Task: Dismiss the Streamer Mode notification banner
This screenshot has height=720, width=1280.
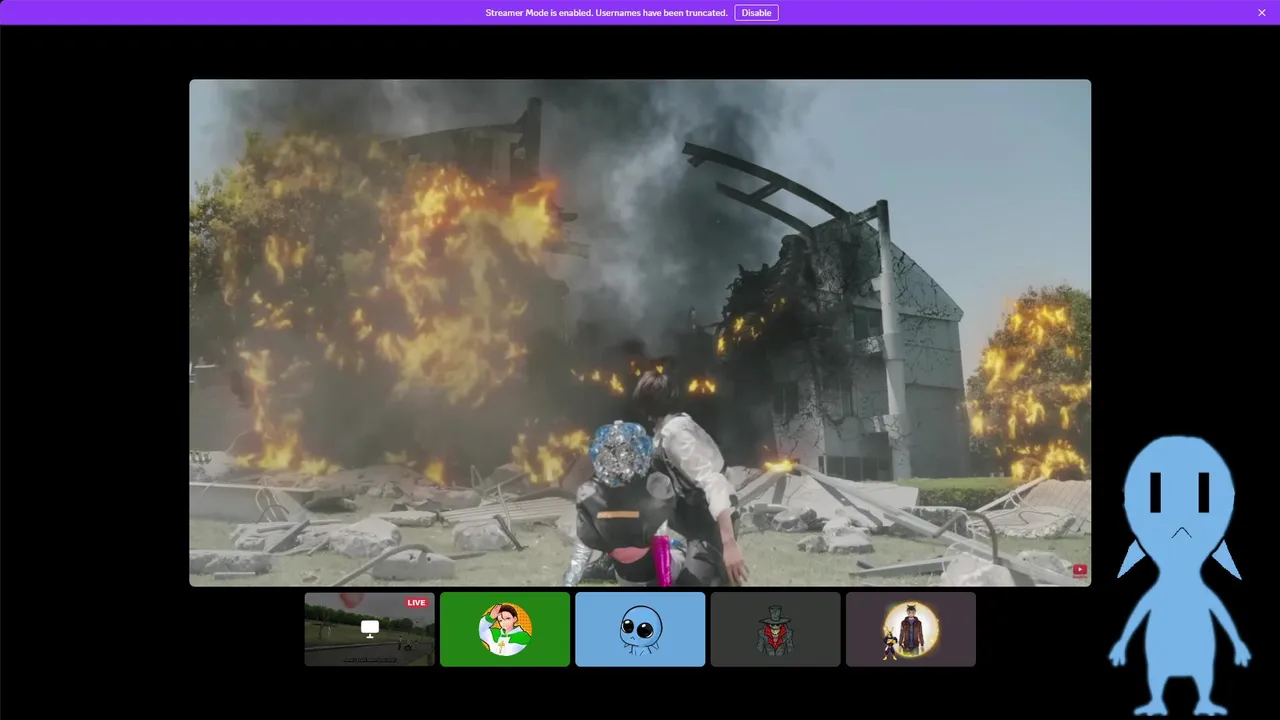Action: click(1262, 13)
